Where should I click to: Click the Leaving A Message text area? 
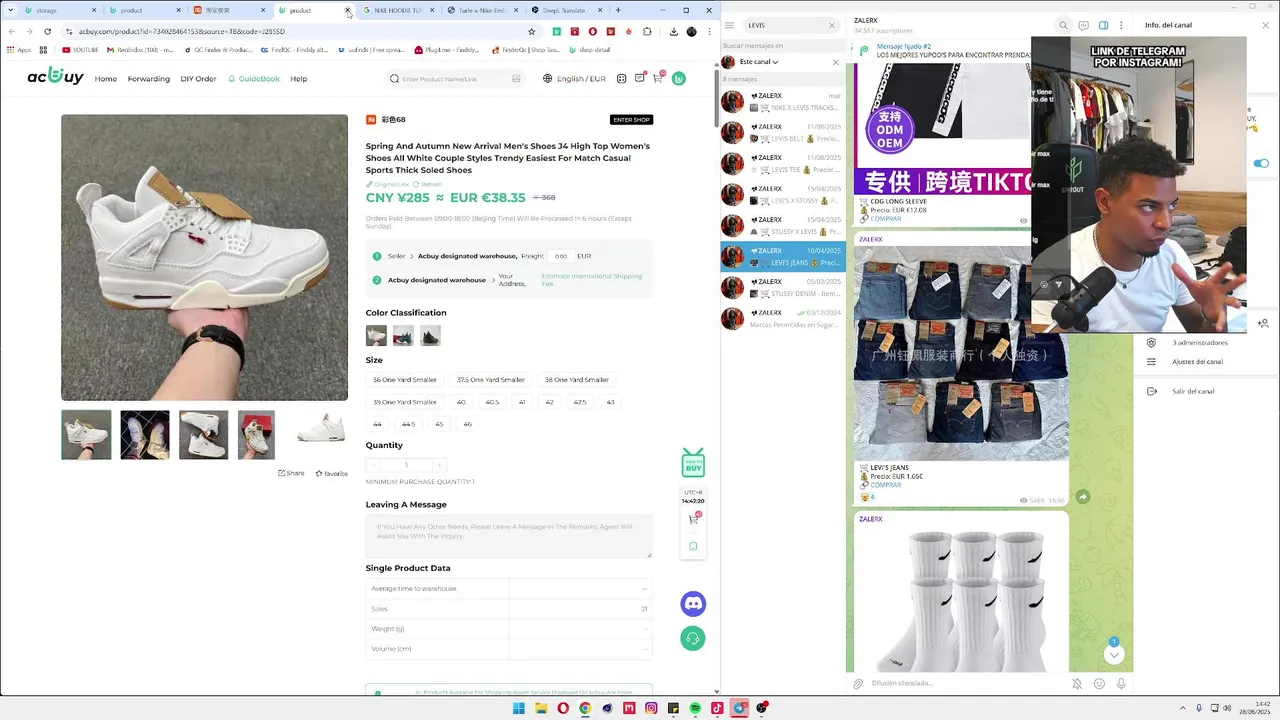click(x=509, y=537)
